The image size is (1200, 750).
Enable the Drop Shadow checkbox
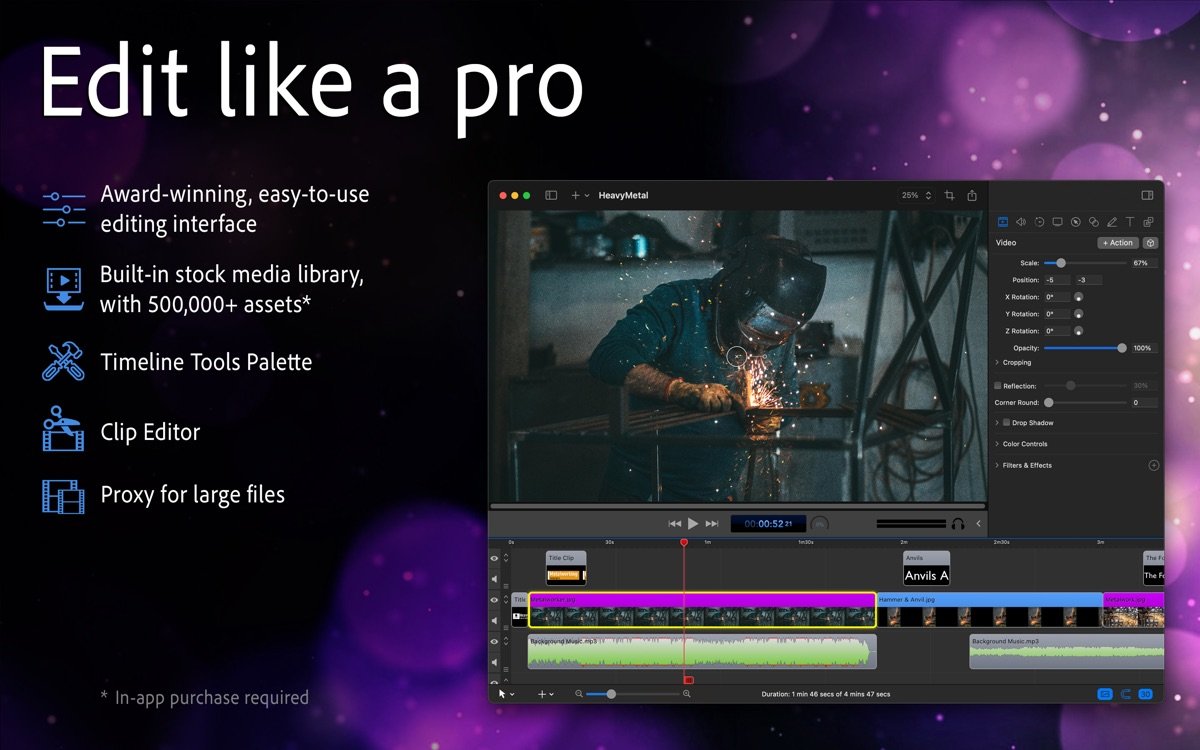1006,423
